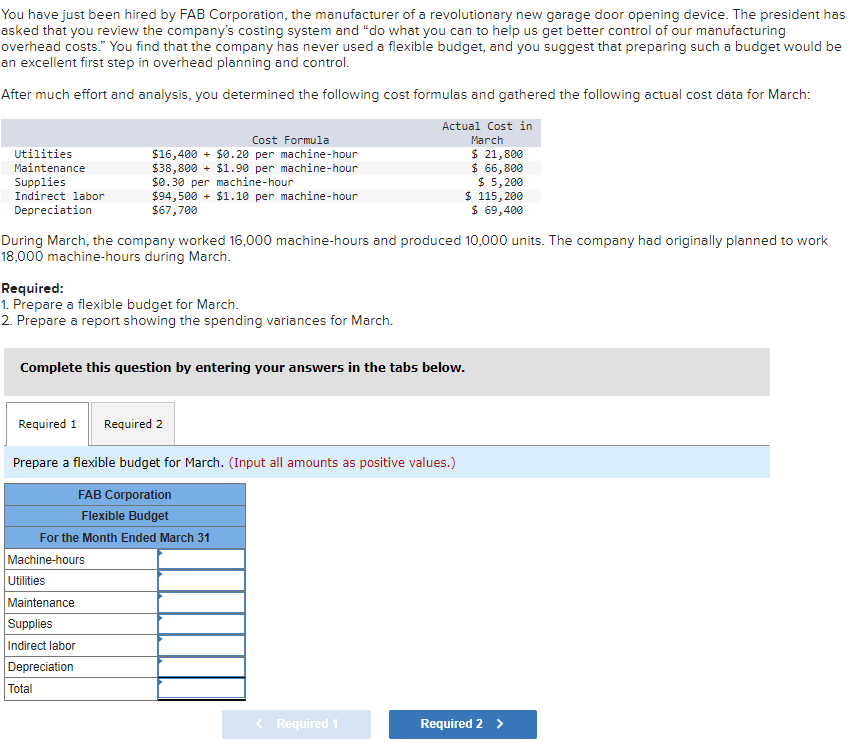The height and width of the screenshot is (743, 856).
Task: Click the Actual Cost in March header
Action: click(487, 133)
